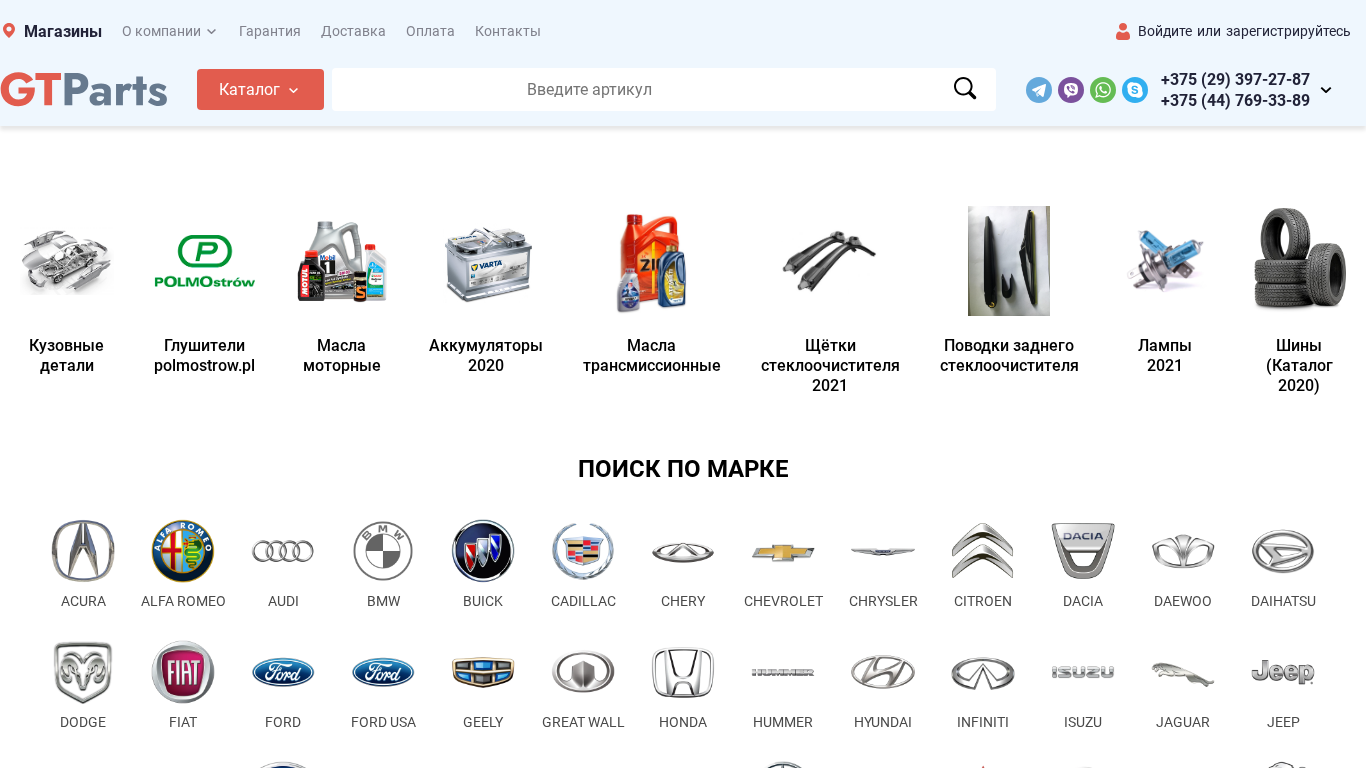Click the CHEVROLET brand label
This screenshot has width=1366, height=768.
783,601
